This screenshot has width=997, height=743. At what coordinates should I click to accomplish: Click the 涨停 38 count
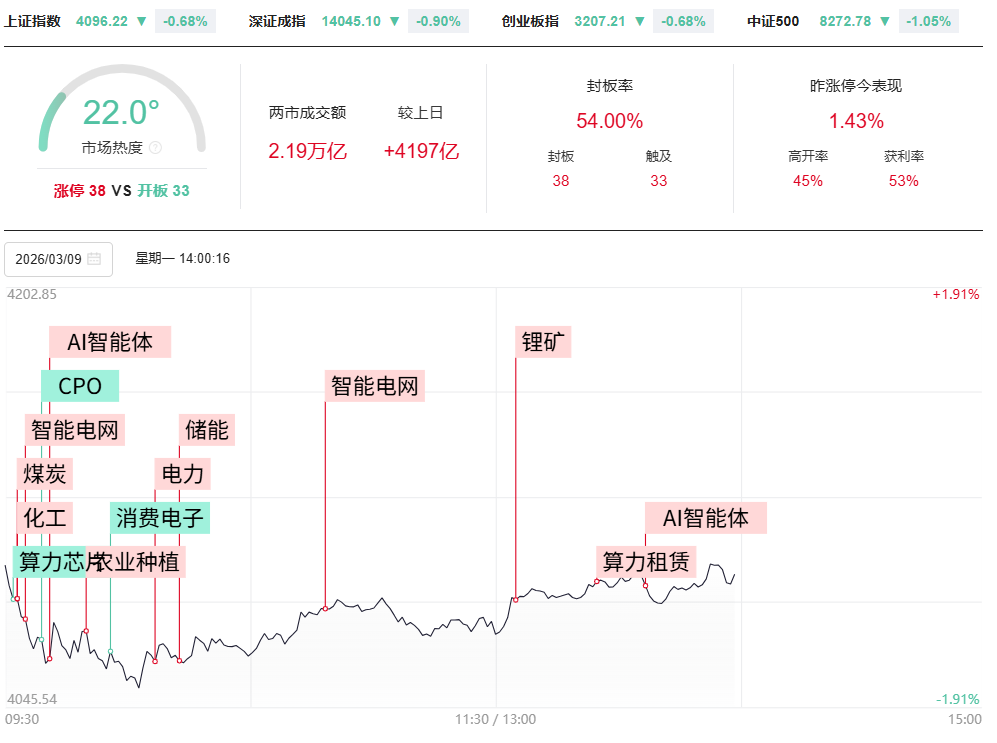[x=80, y=190]
